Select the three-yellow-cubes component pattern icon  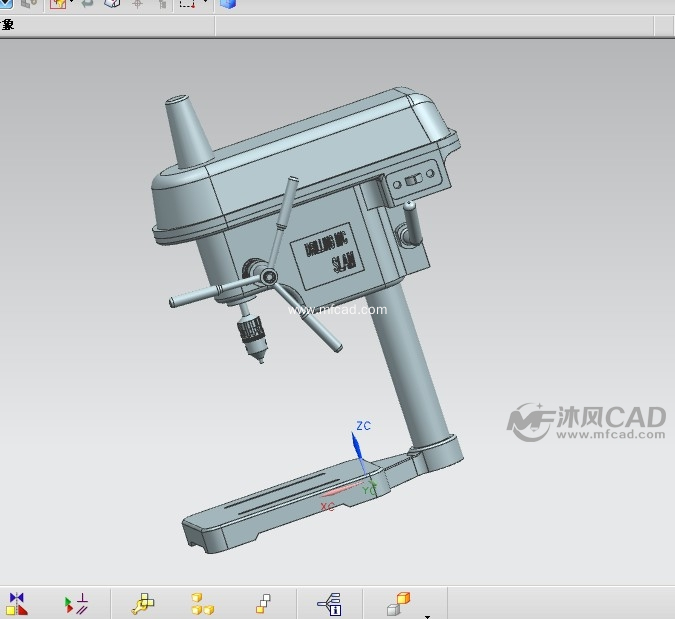(203, 603)
